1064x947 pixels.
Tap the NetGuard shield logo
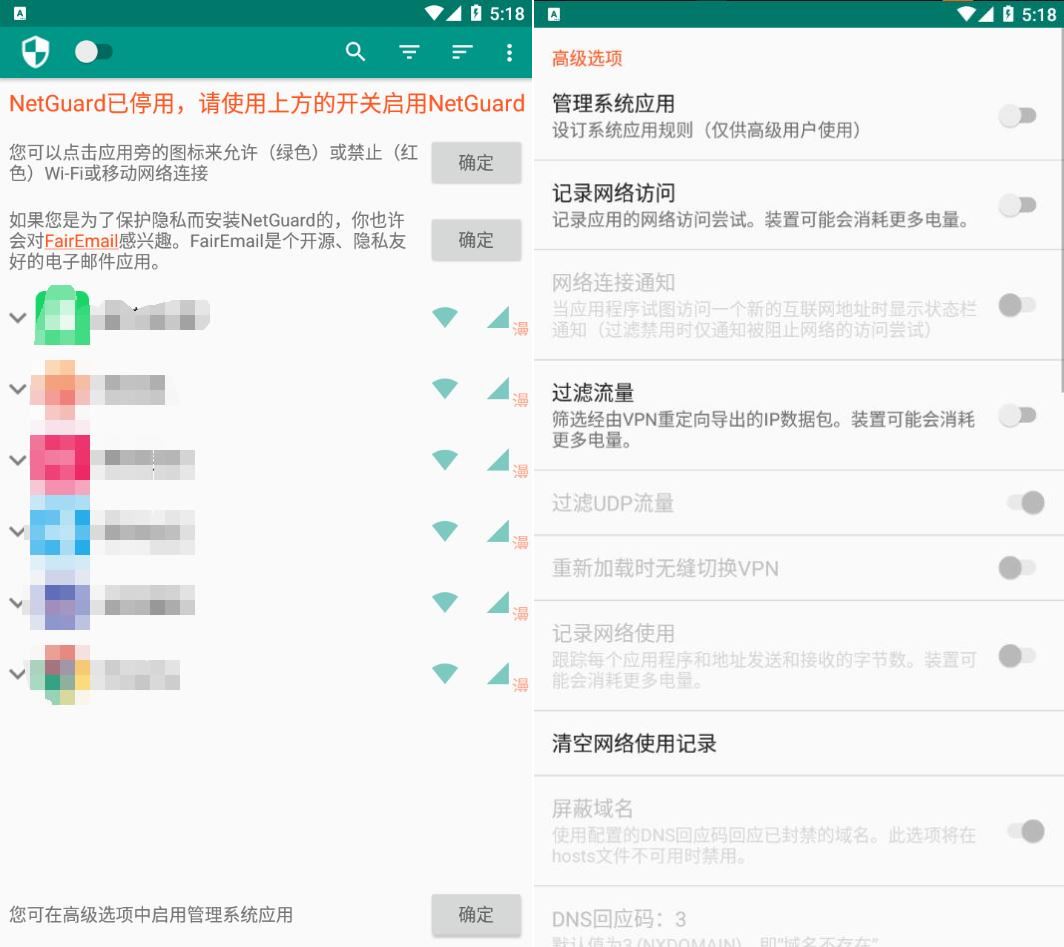click(x=35, y=52)
